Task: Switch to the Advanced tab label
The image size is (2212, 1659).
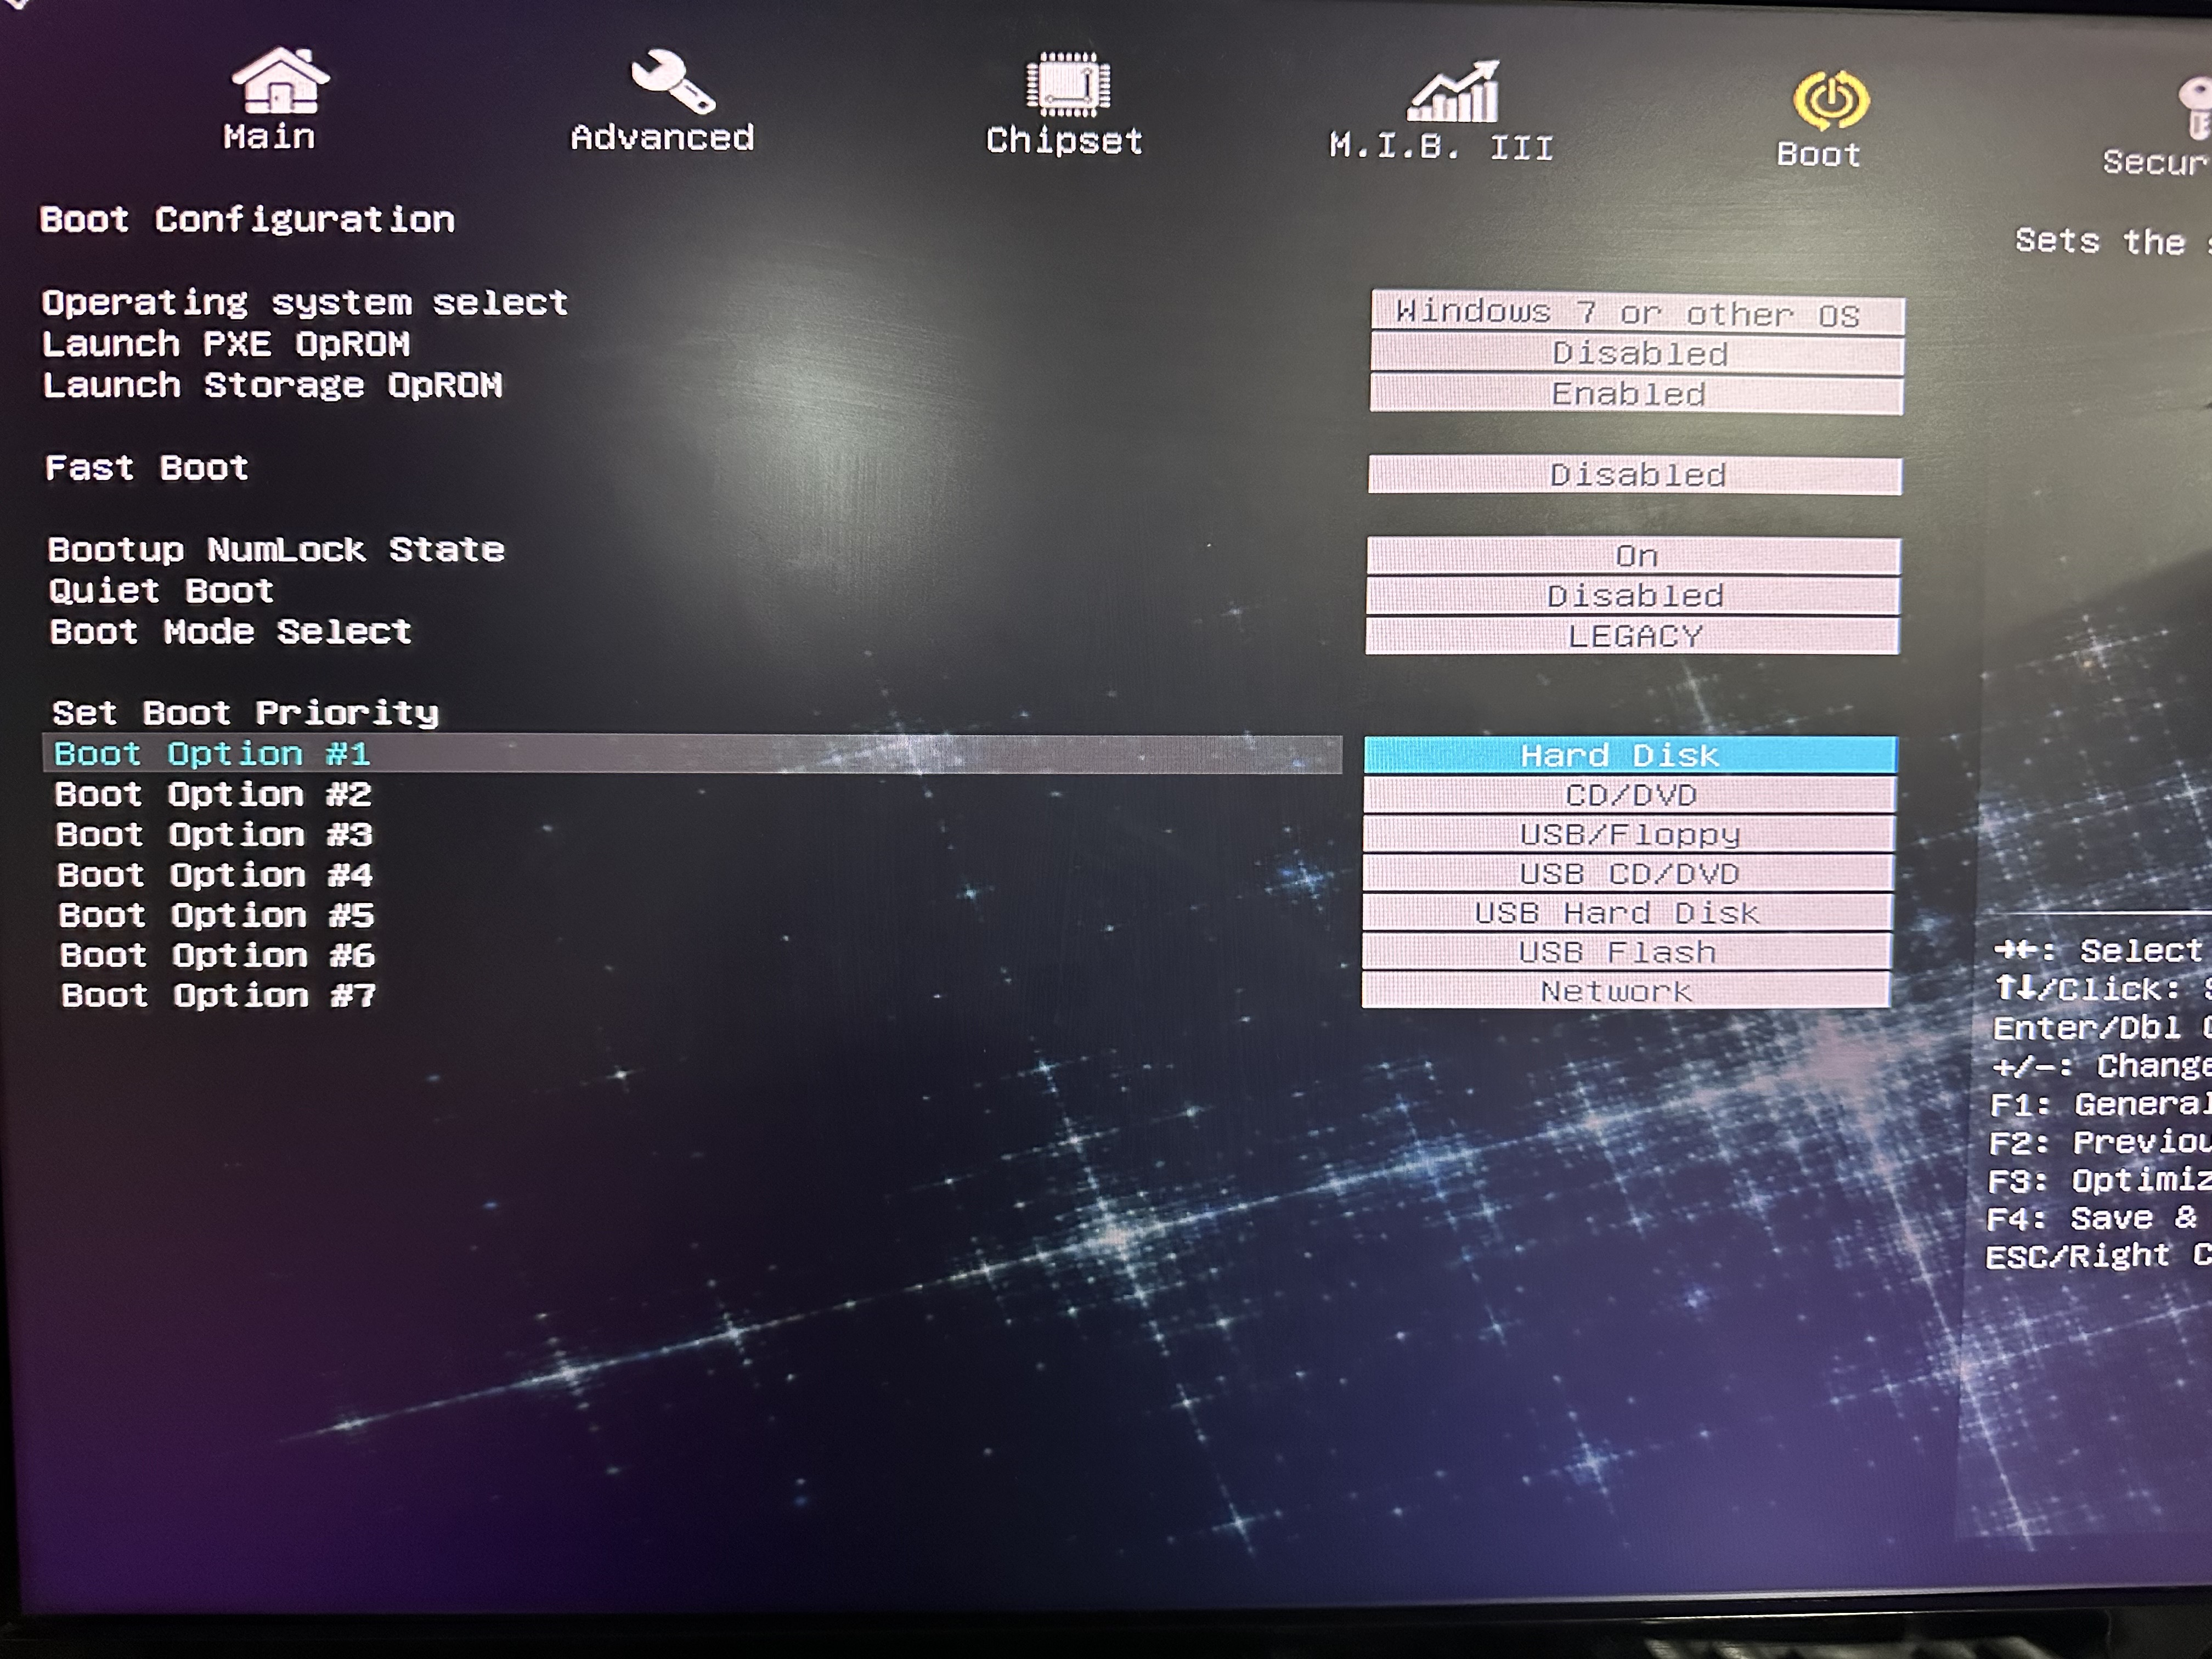Action: (662, 137)
